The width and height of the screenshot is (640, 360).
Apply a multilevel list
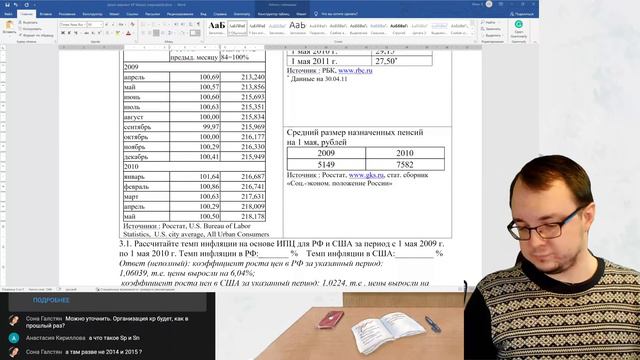tap(165, 24)
